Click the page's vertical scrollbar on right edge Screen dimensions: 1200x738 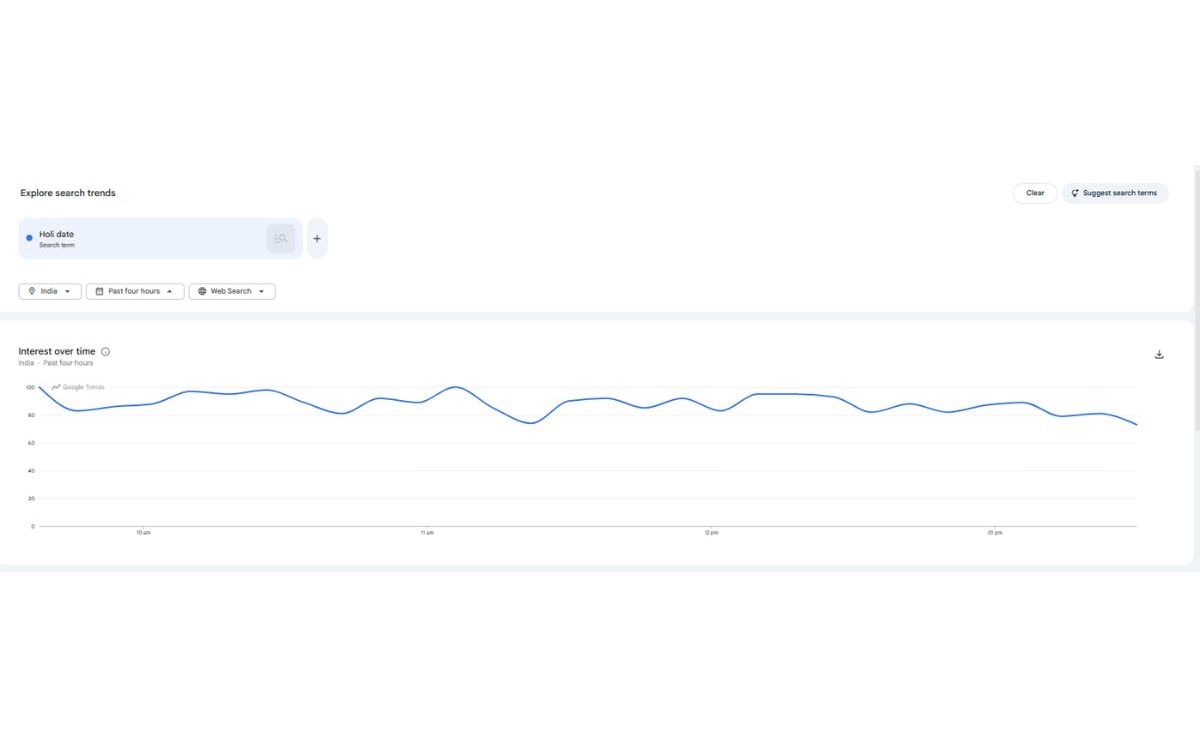click(x=1196, y=300)
